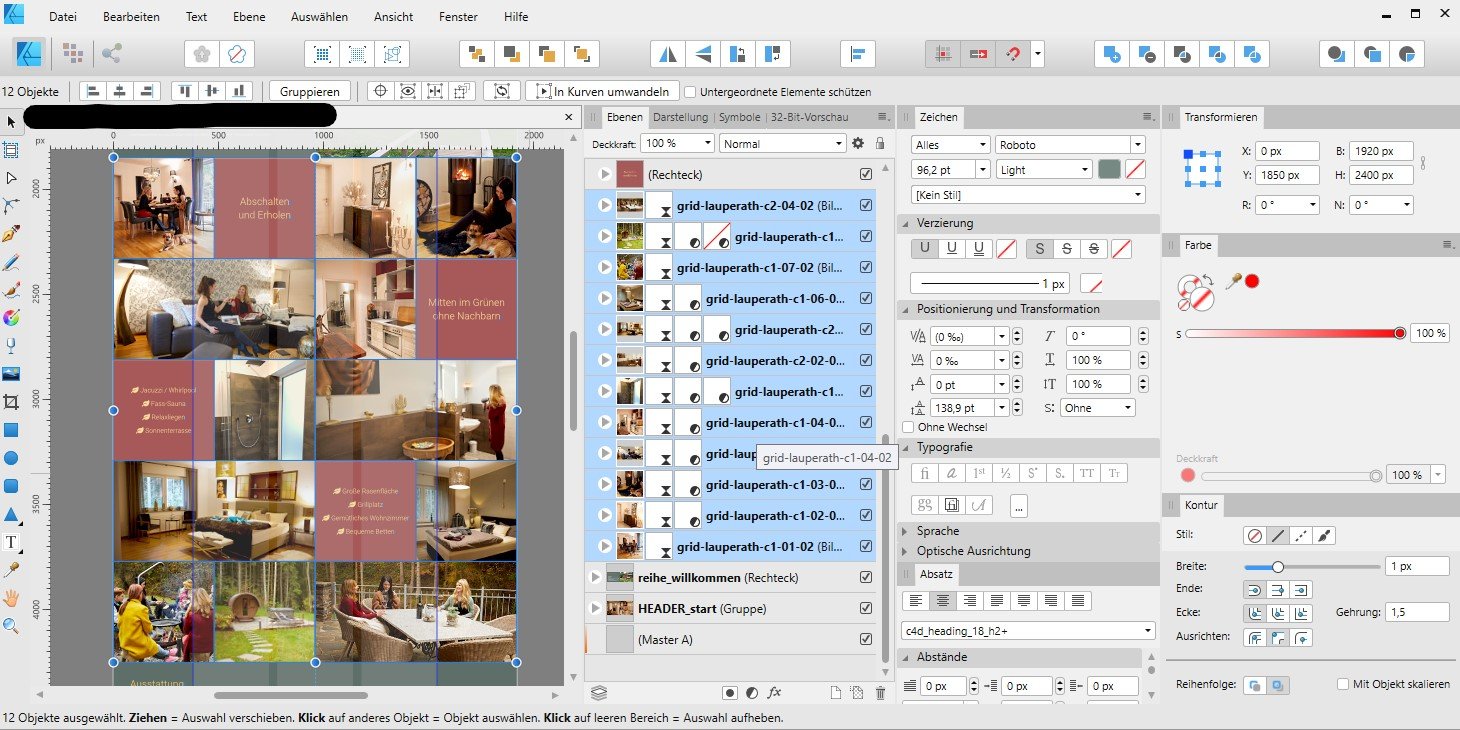
Task: Toggle visibility of reihe_willkommen layer
Action: (x=866, y=577)
